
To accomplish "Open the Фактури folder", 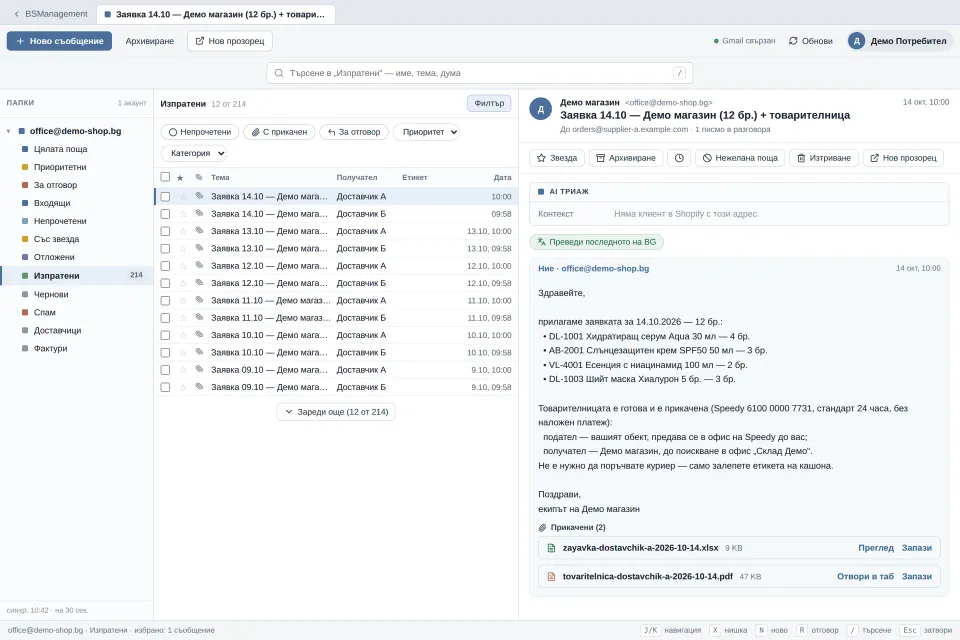I will coord(50,348).
